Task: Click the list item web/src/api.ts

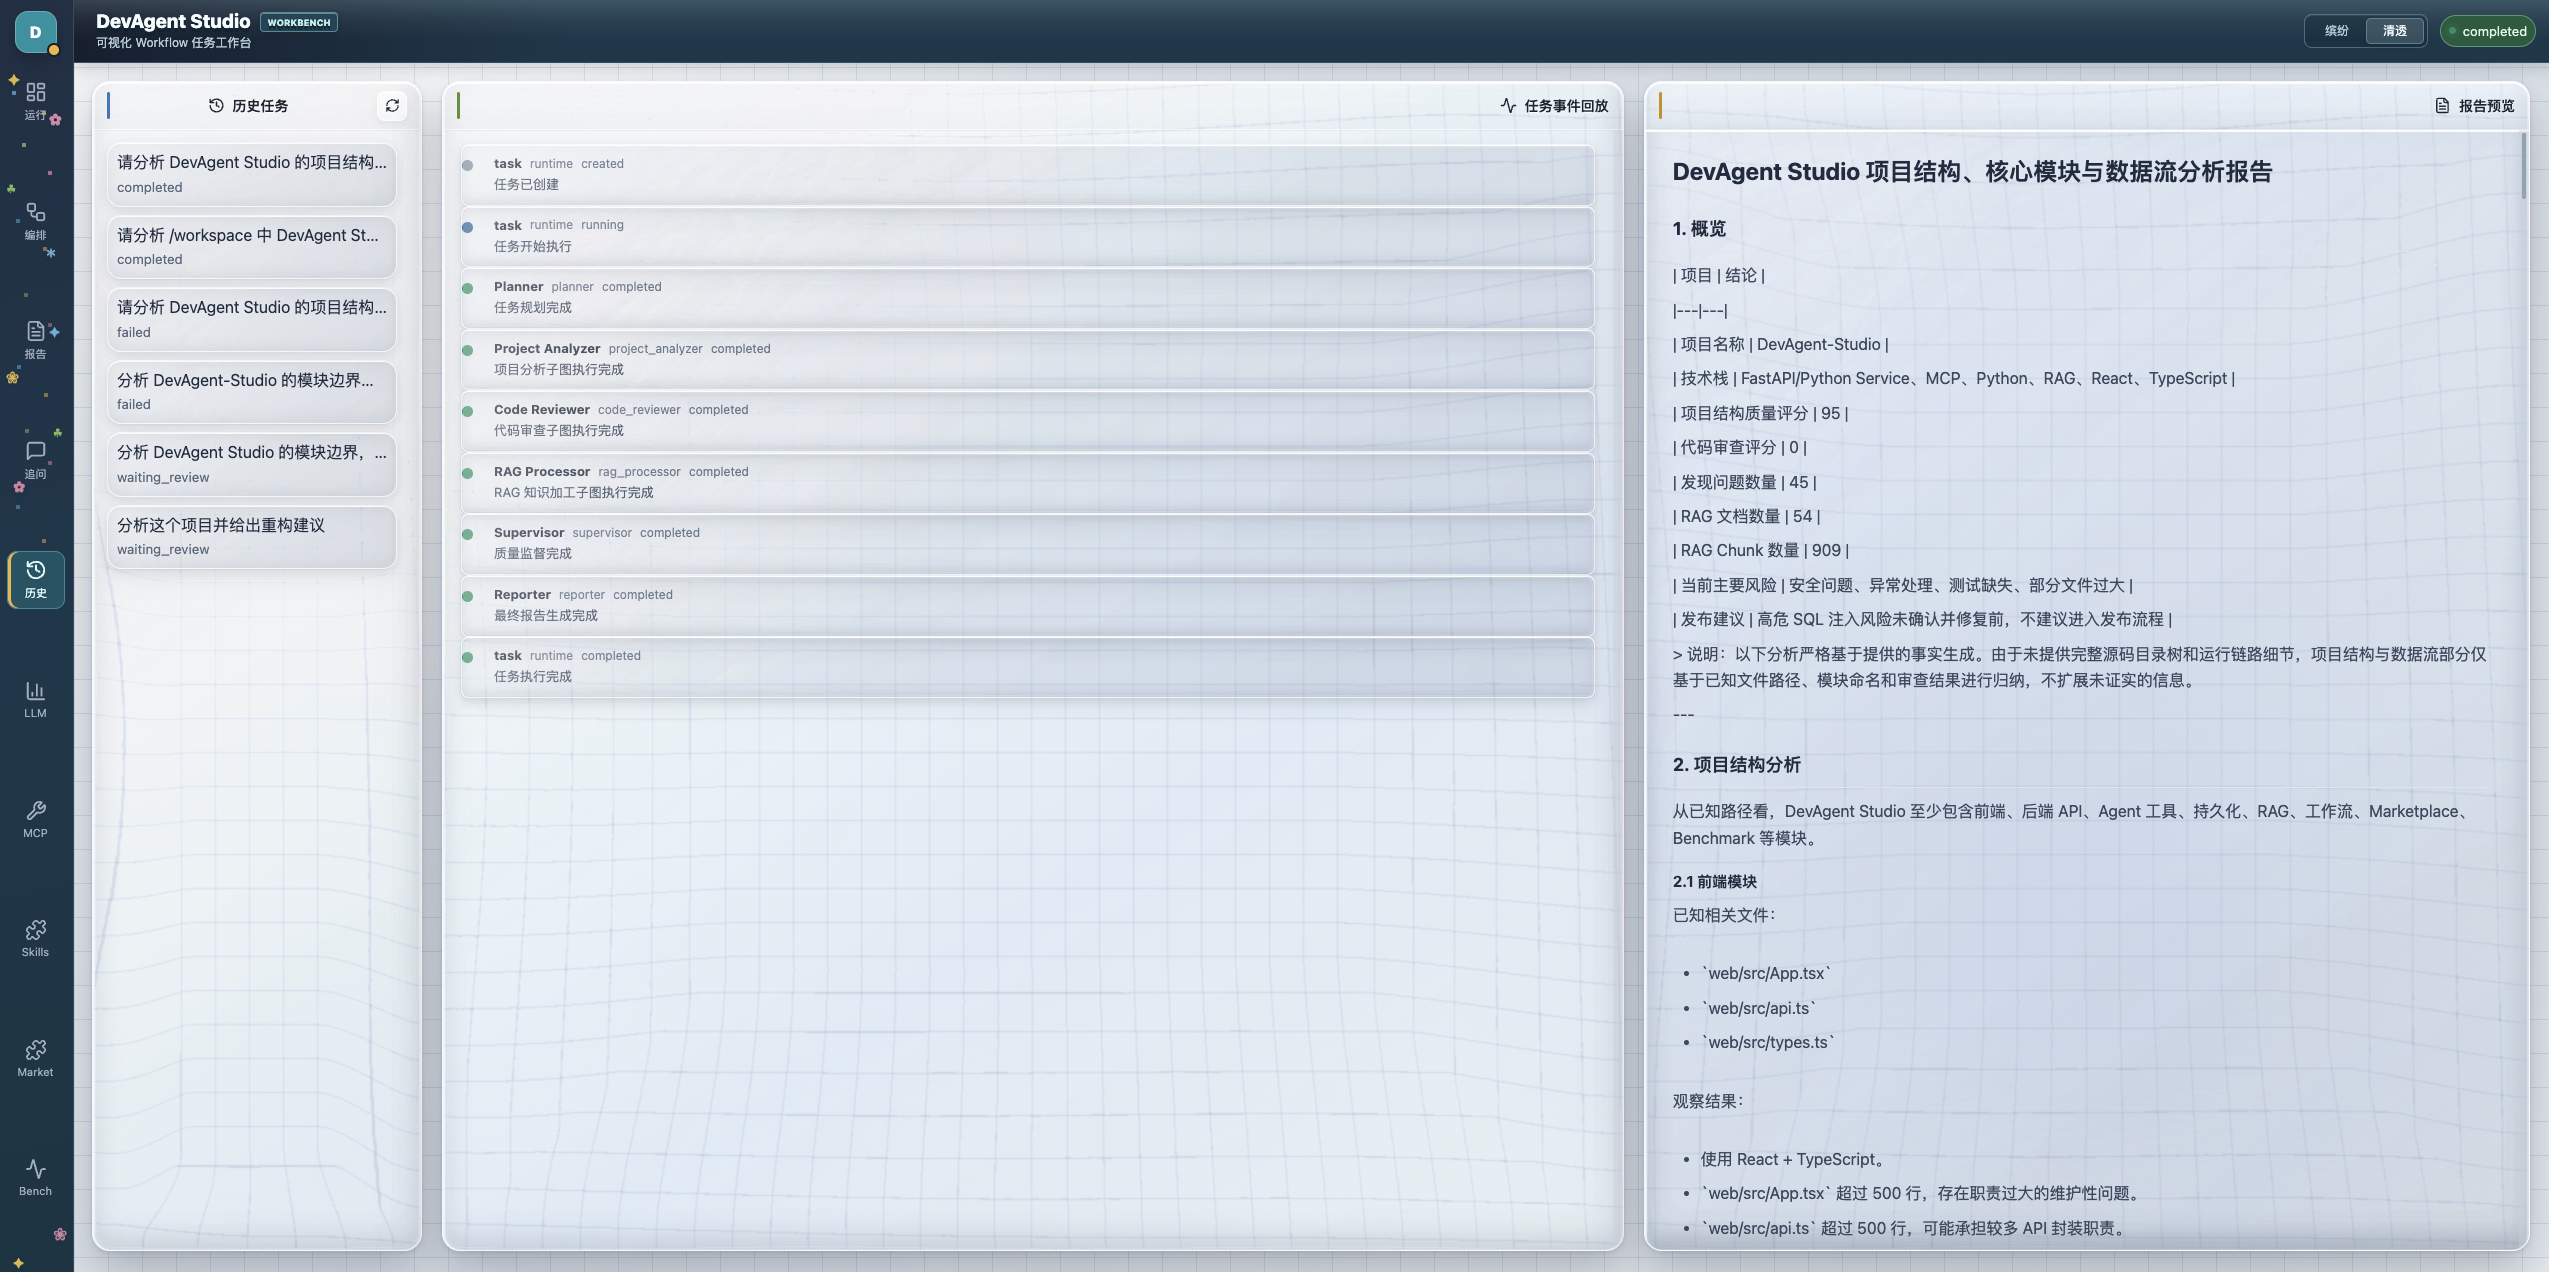Action: pyautogui.click(x=1759, y=1008)
